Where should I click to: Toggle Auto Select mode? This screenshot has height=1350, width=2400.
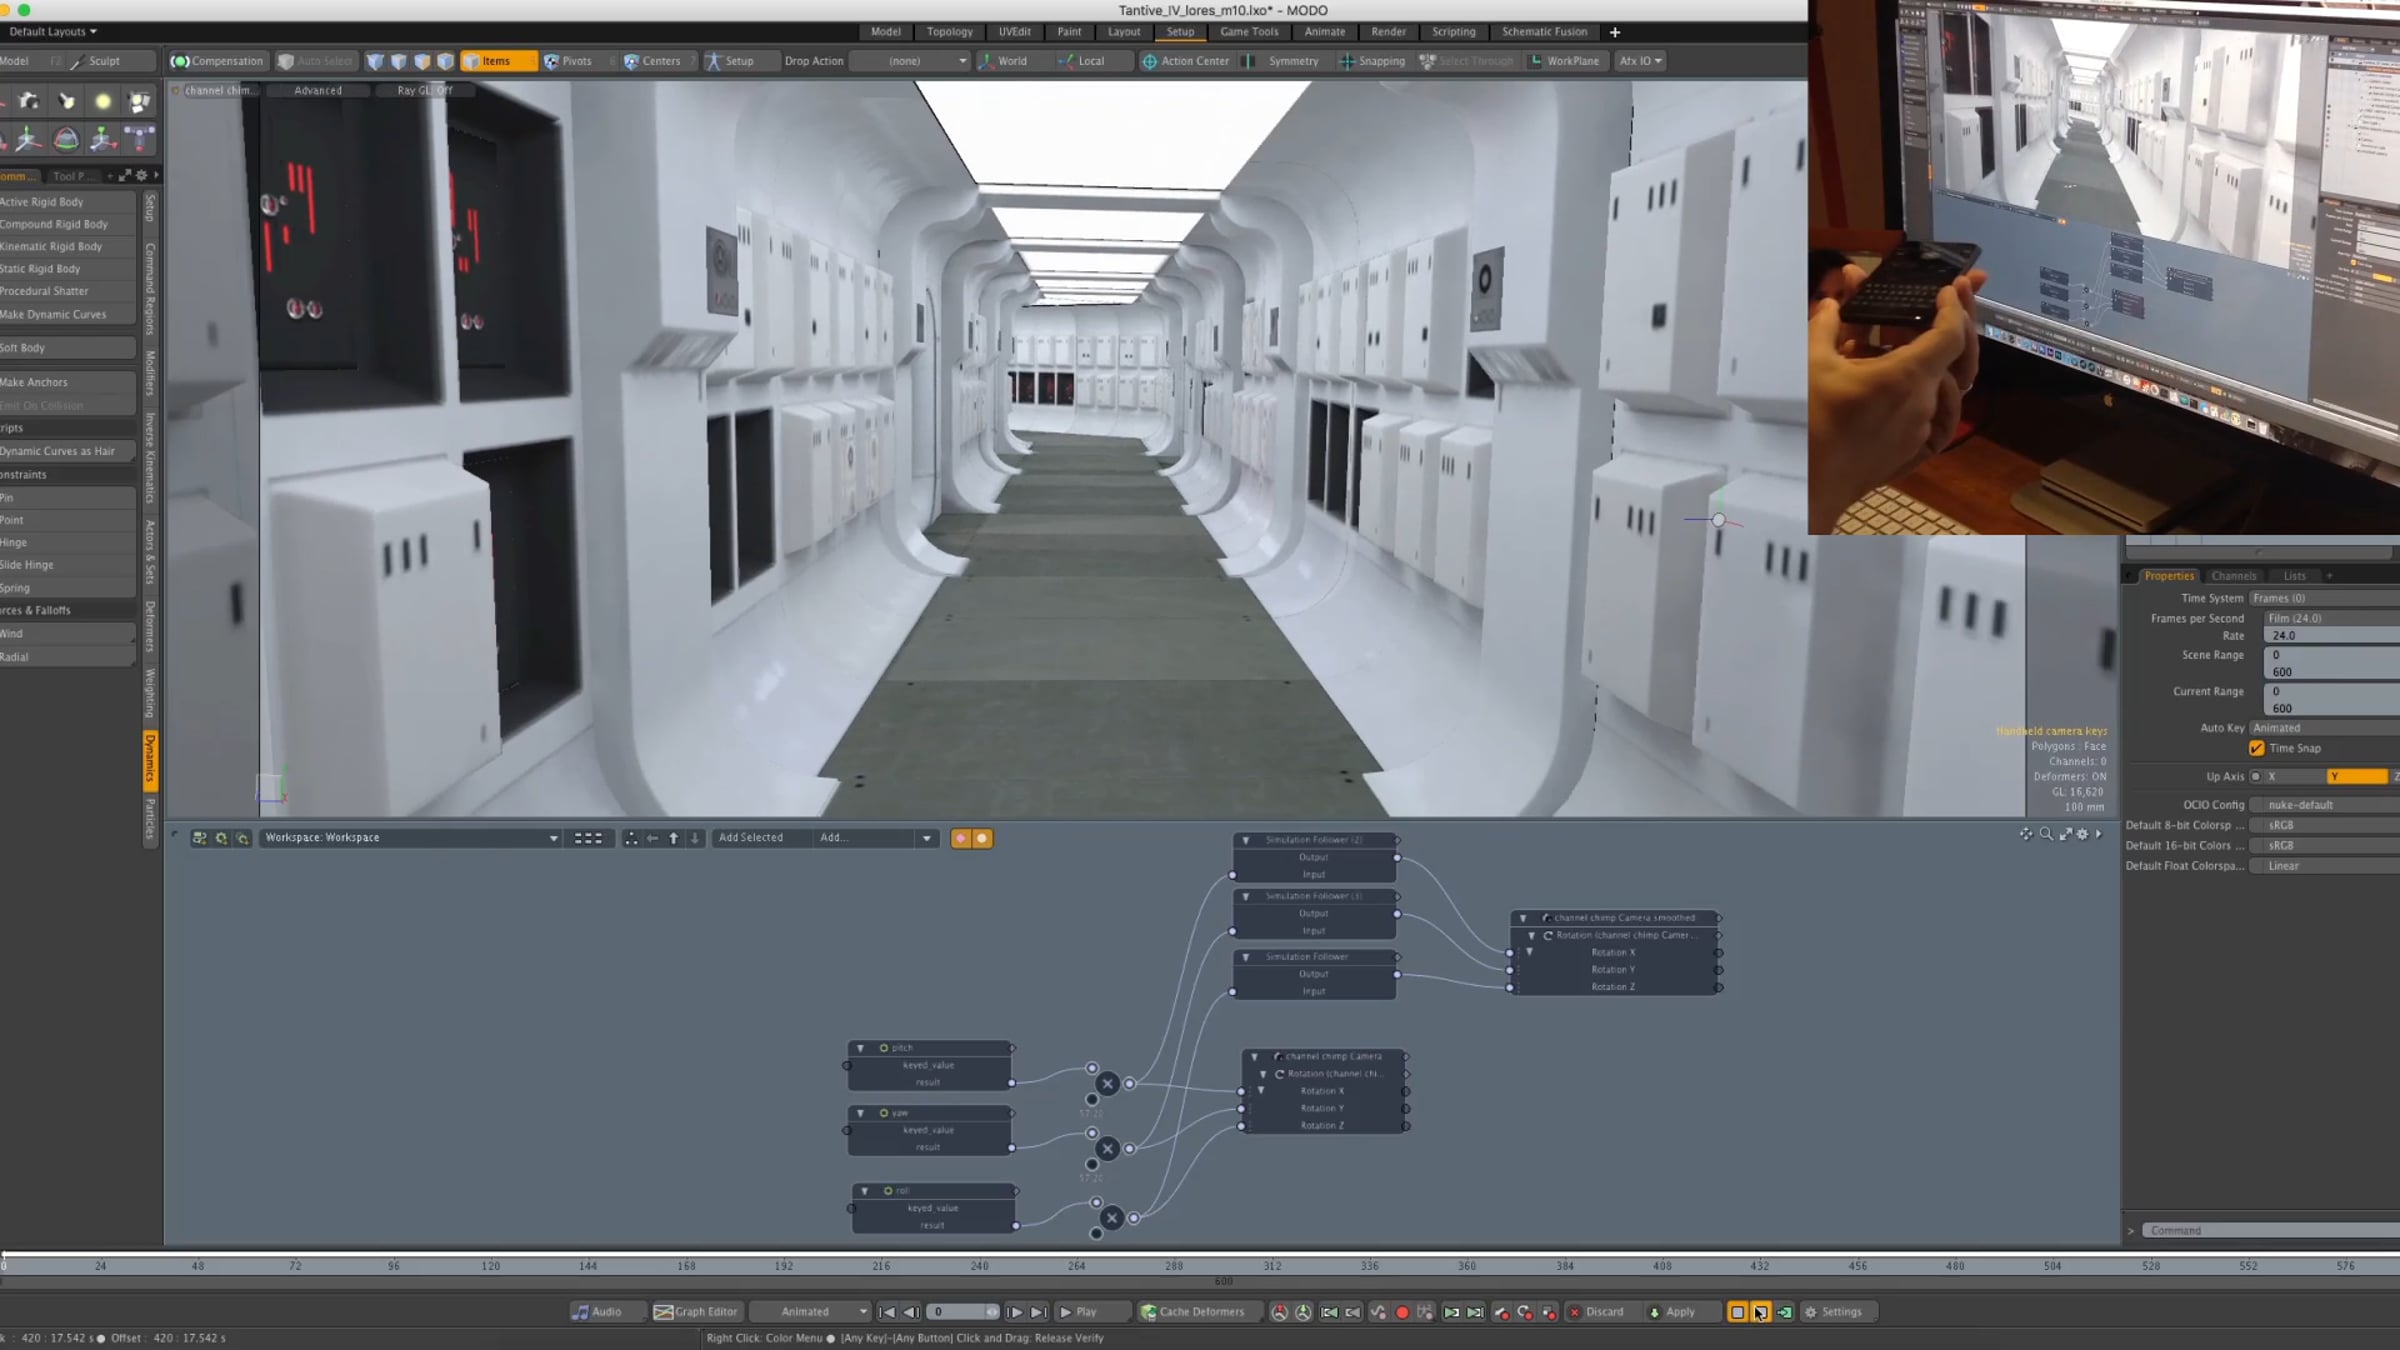point(315,61)
